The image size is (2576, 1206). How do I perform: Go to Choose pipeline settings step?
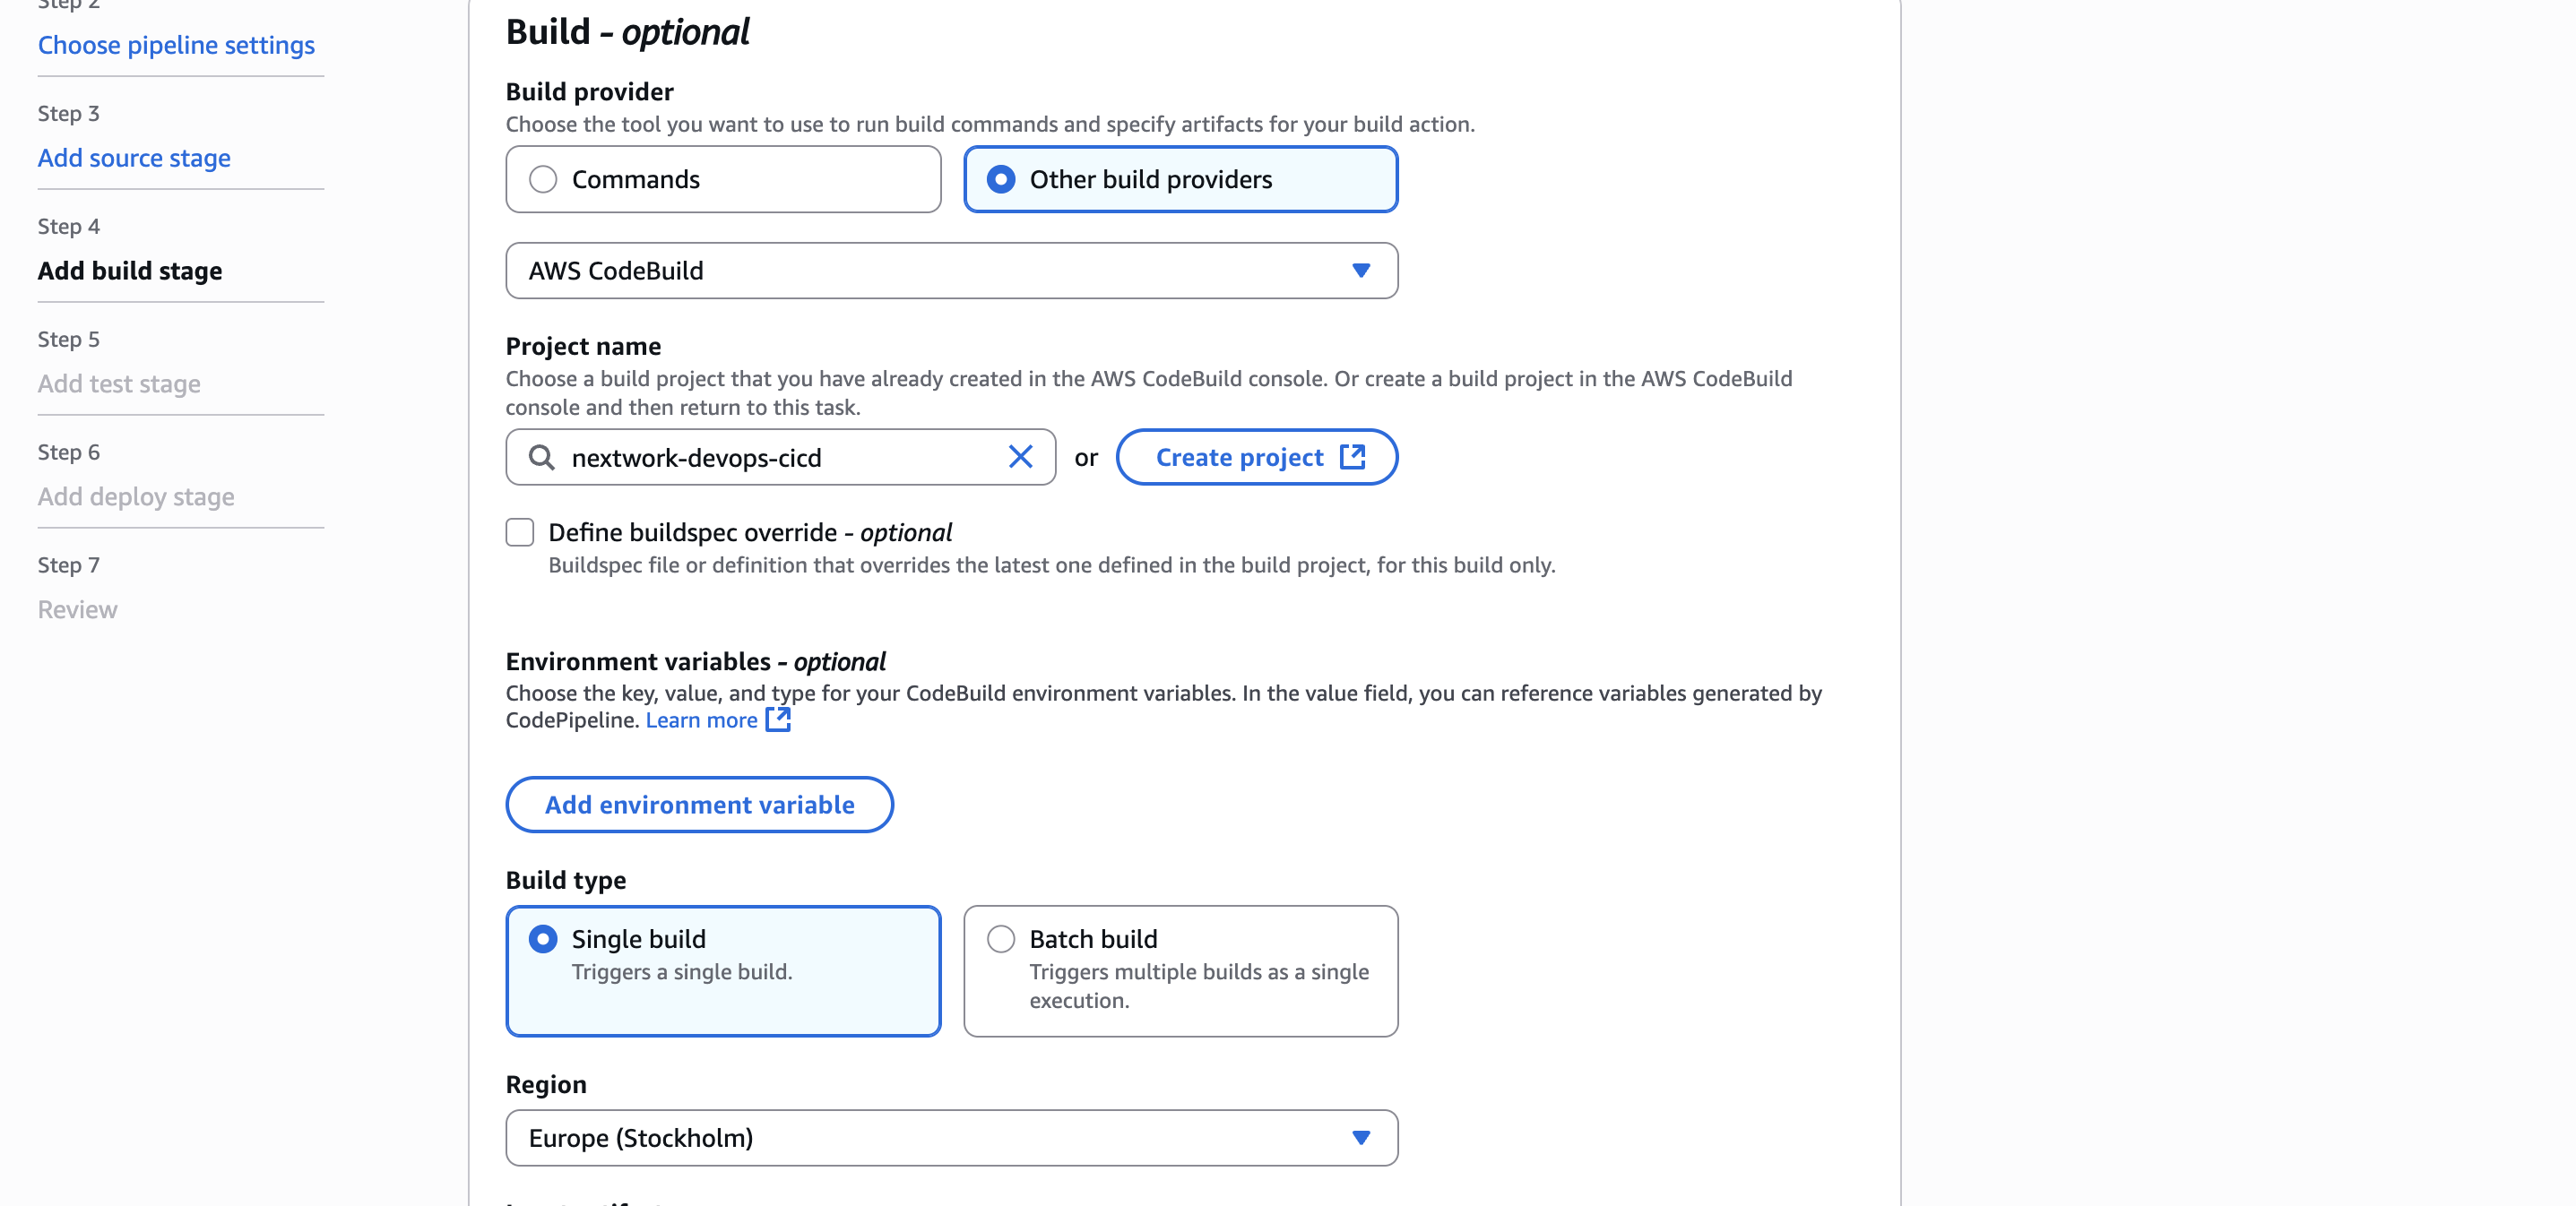(x=176, y=45)
